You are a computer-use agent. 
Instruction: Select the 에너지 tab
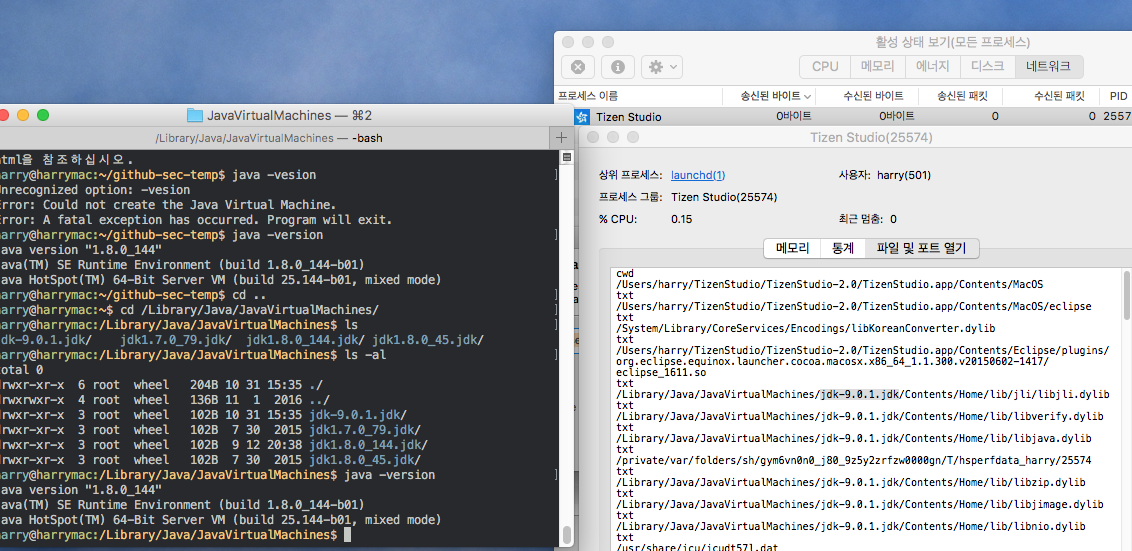933,66
